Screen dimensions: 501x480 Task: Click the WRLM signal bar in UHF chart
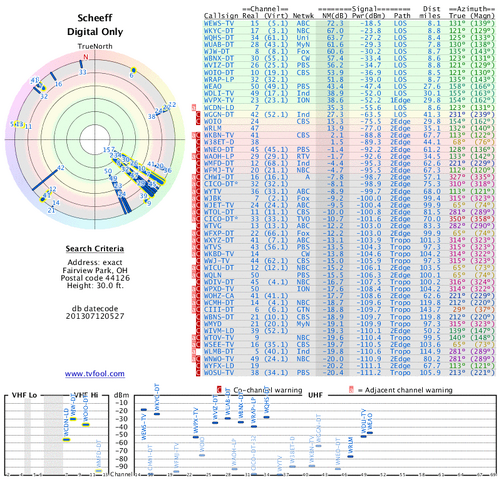click(x=350, y=456)
